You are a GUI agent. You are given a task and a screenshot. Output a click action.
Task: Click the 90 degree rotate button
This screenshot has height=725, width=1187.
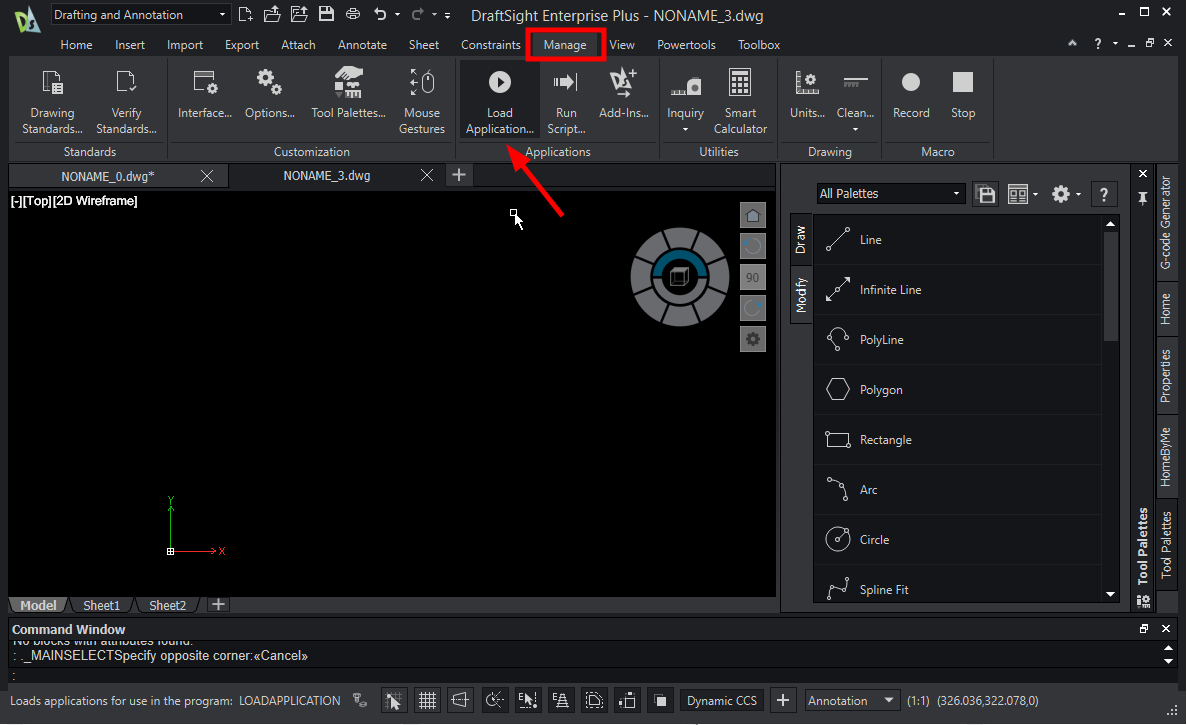click(x=752, y=277)
